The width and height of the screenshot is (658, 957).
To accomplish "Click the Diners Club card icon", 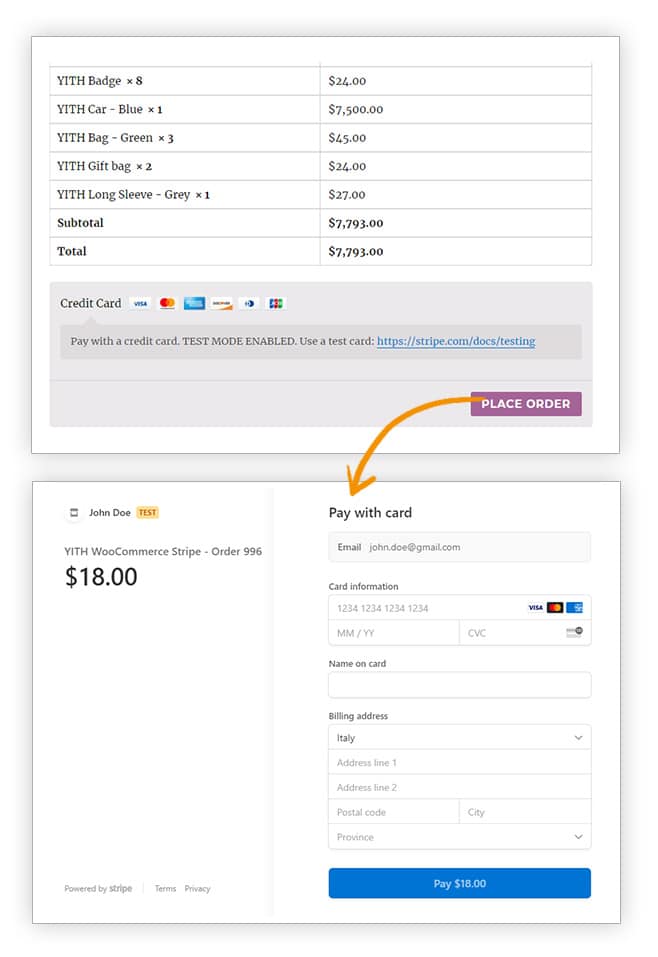I will [x=249, y=303].
